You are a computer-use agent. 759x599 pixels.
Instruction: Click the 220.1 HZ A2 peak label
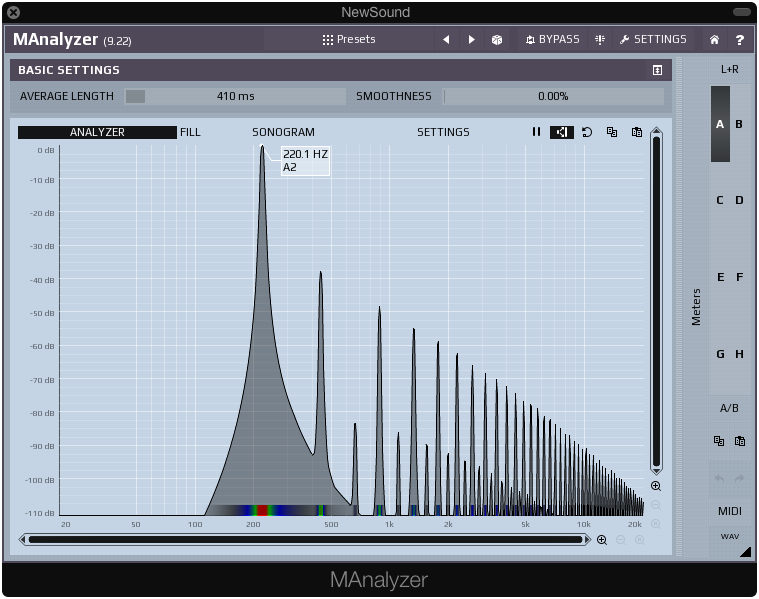(x=305, y=161)
